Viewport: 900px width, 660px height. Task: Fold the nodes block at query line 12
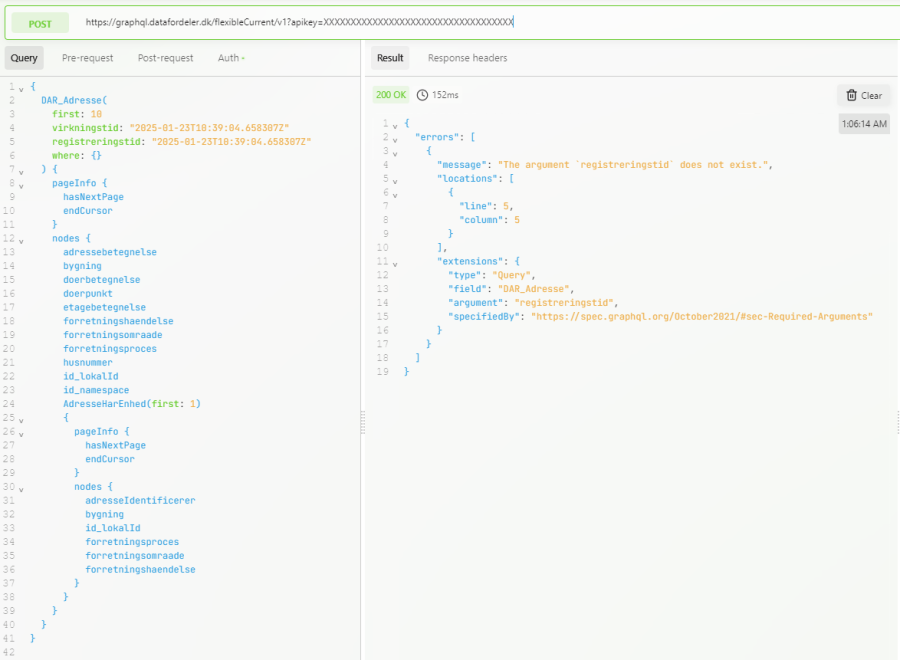21,239
